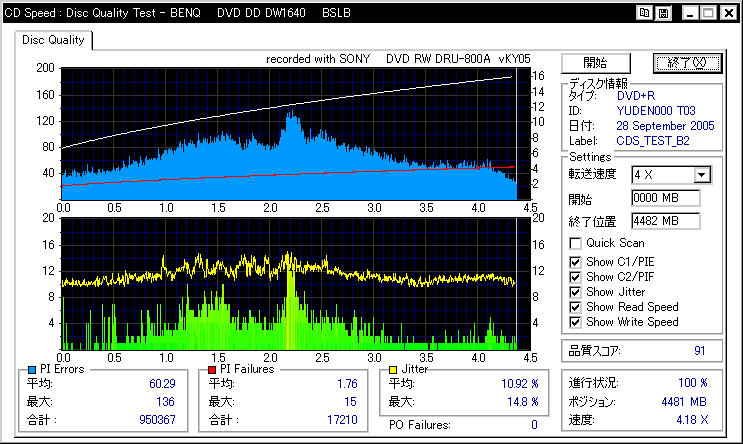Image resolution: width=743 pixels, height=444 pixels.
Task: Click the copy-to-clipboard icon in title bar
Action: click(644, 13)
